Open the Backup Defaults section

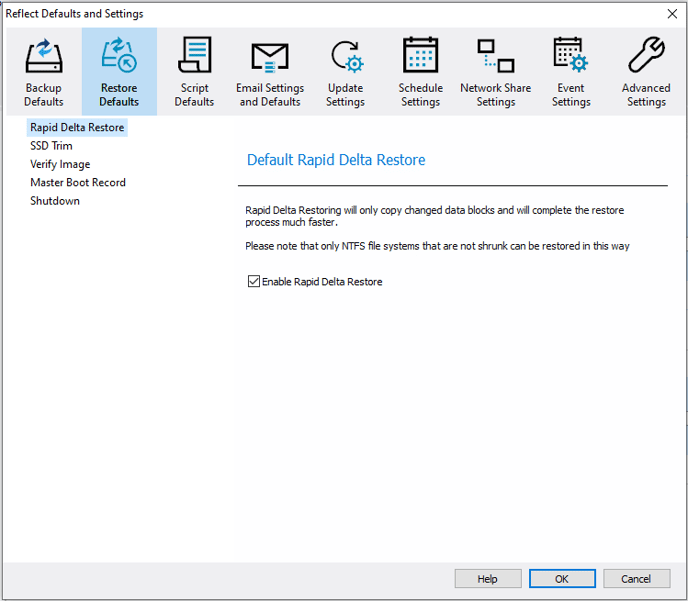pos(44,72)
